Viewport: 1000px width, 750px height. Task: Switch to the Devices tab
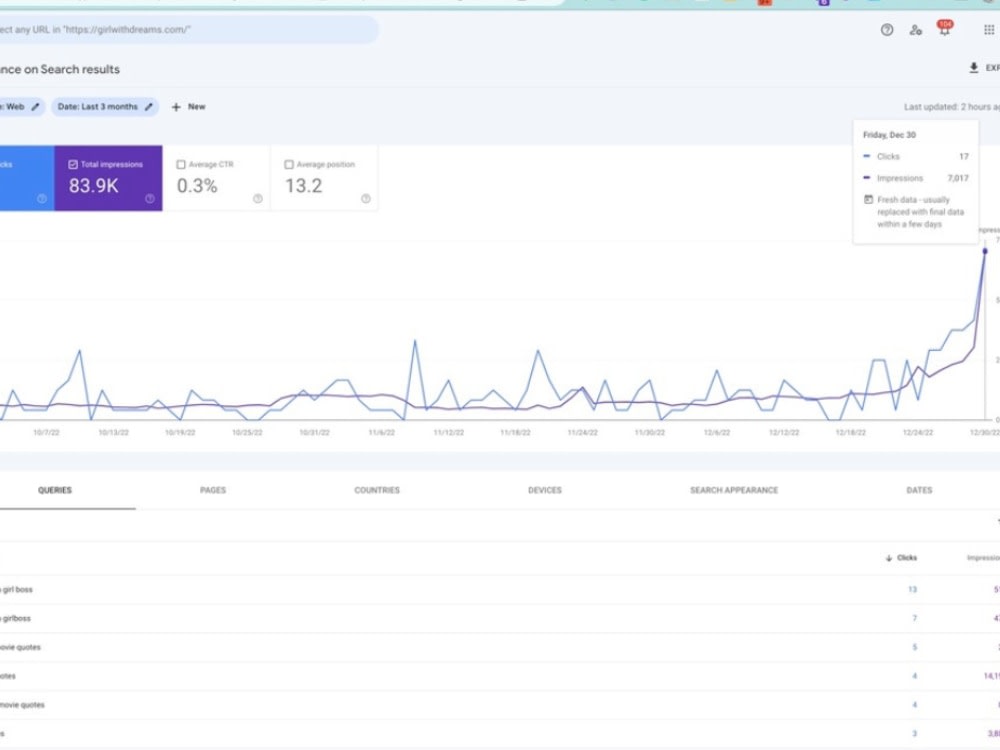545,490
